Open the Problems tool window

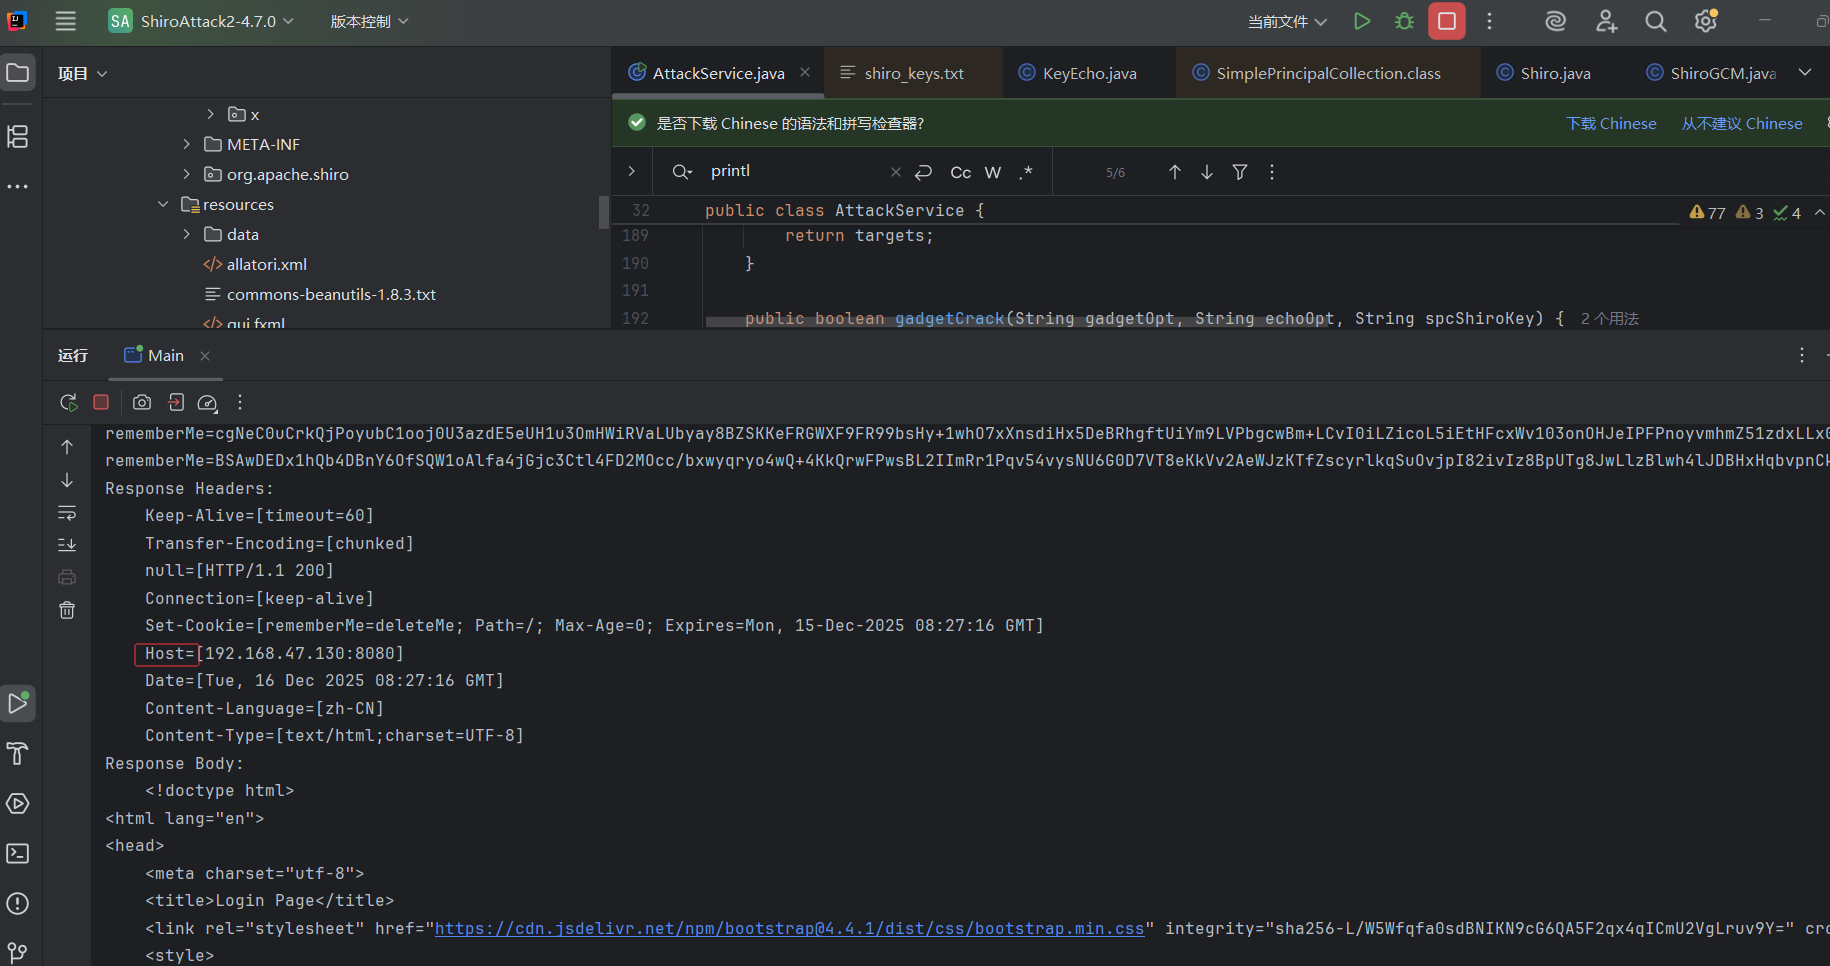17,903
